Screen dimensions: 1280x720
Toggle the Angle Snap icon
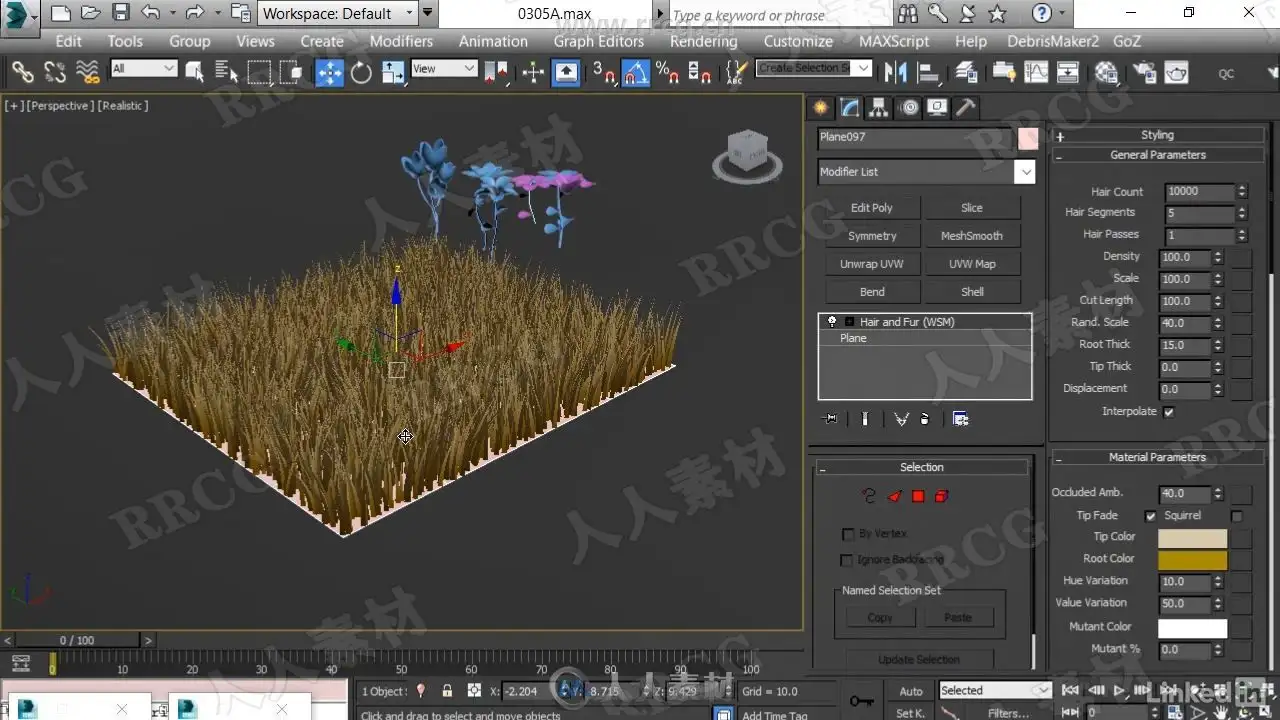pyautogui.click(x=636, y=72)
